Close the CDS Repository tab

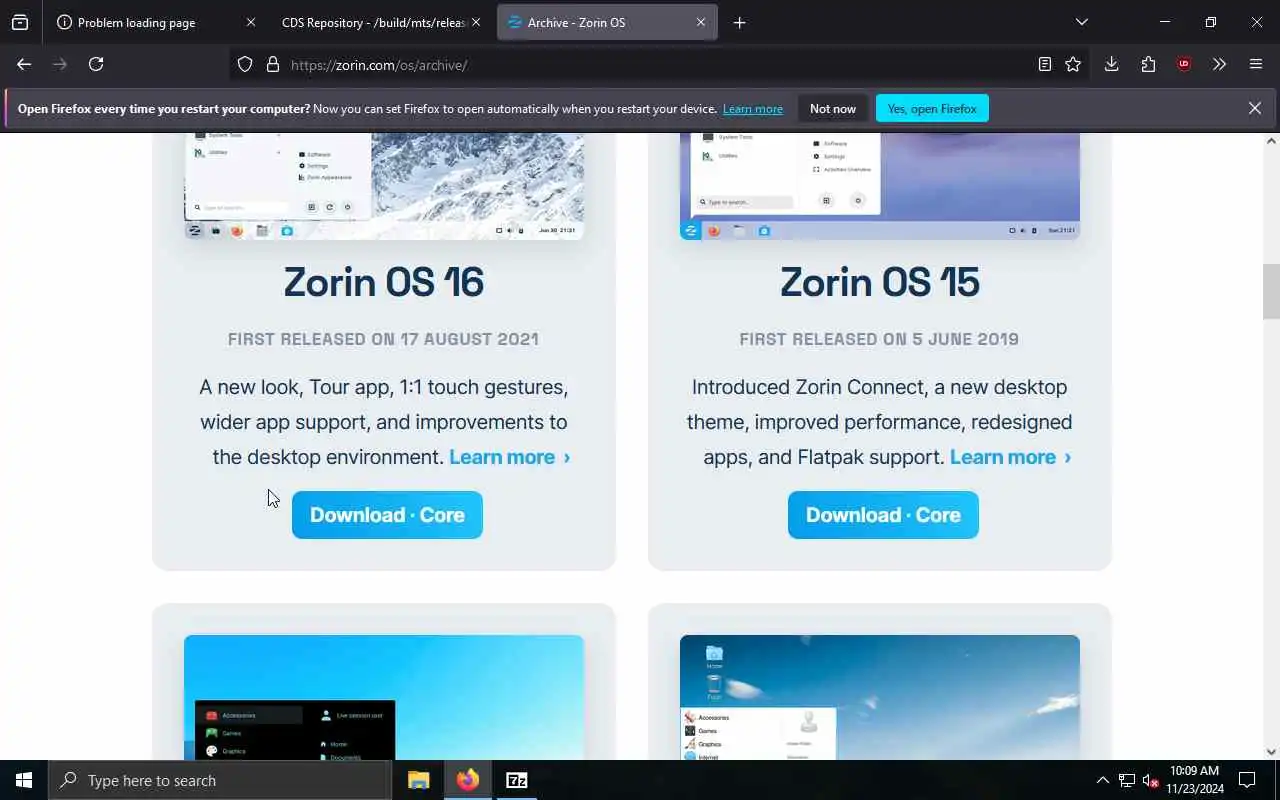(x=476, y=22)
